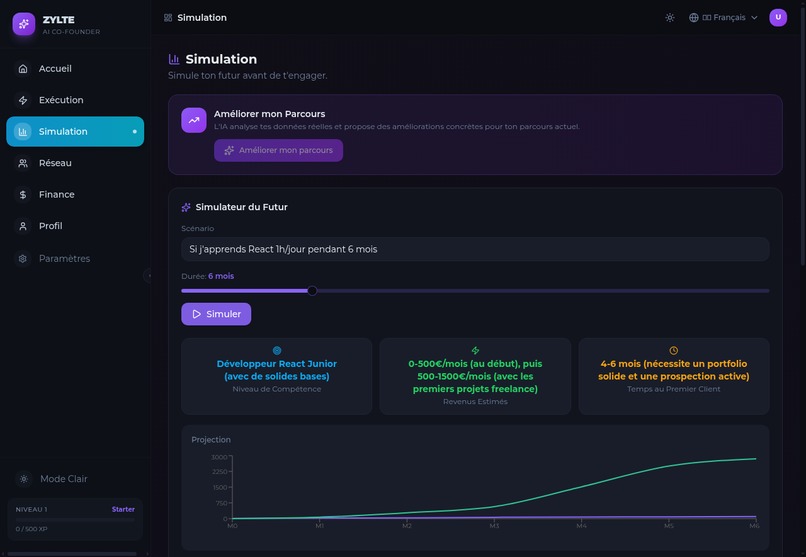806x557 pixels.
Task: Toggle Mode Clair theme
Action: click(75, 479)
